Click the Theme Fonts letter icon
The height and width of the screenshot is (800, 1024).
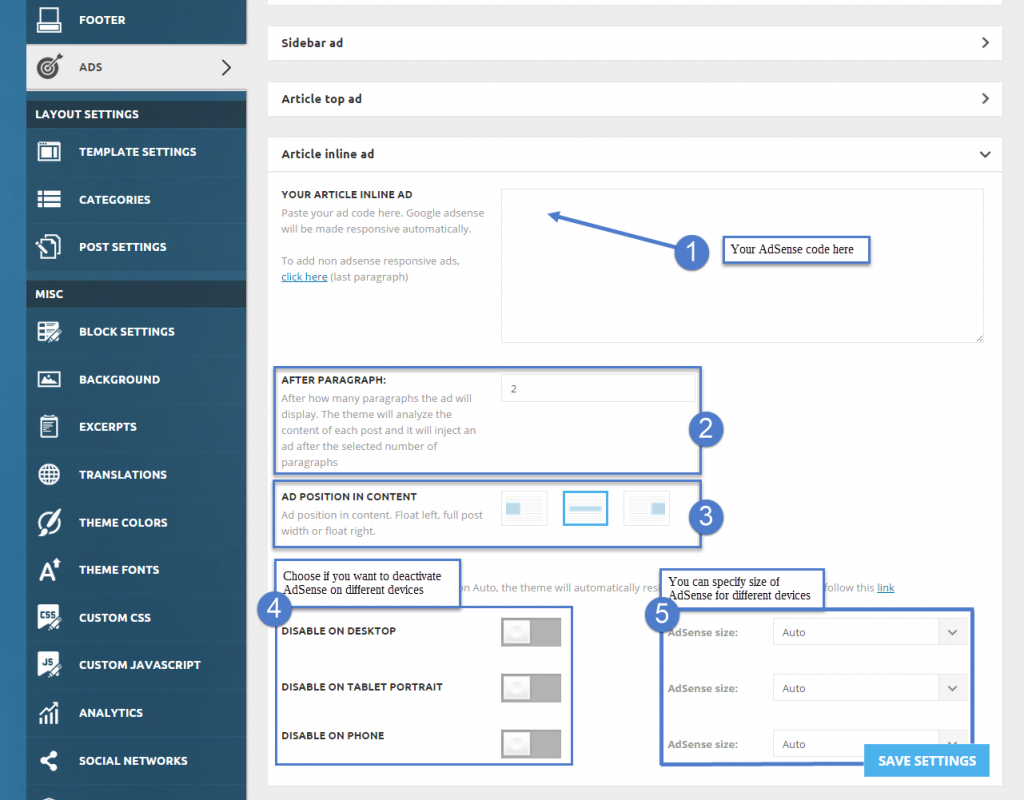click(49, 570)
